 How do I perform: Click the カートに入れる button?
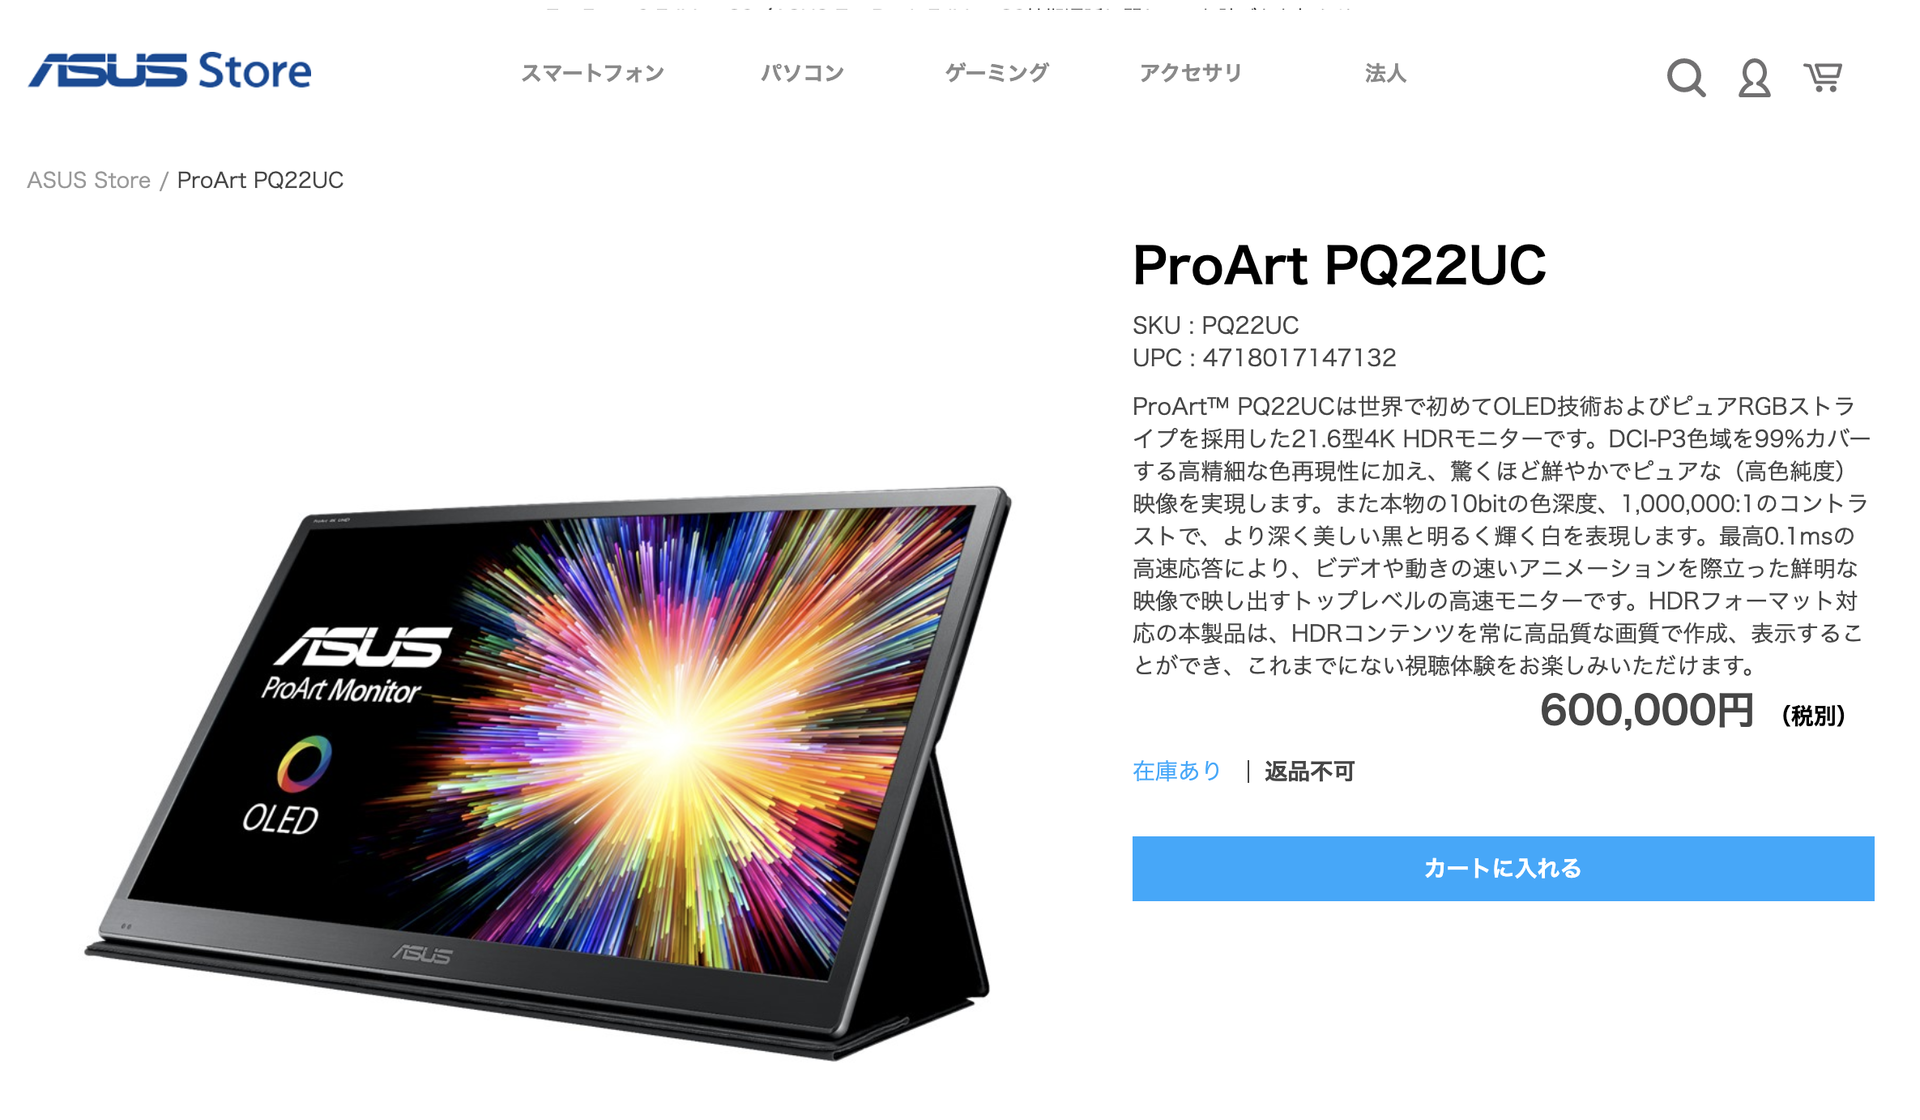[x=1503, y=868]
